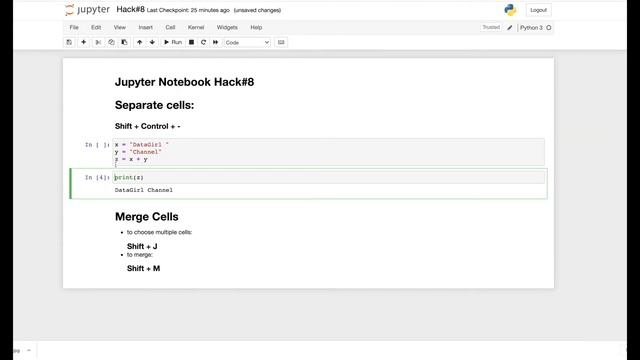
Task: Open the Help menu
Action: click(256, 27)
